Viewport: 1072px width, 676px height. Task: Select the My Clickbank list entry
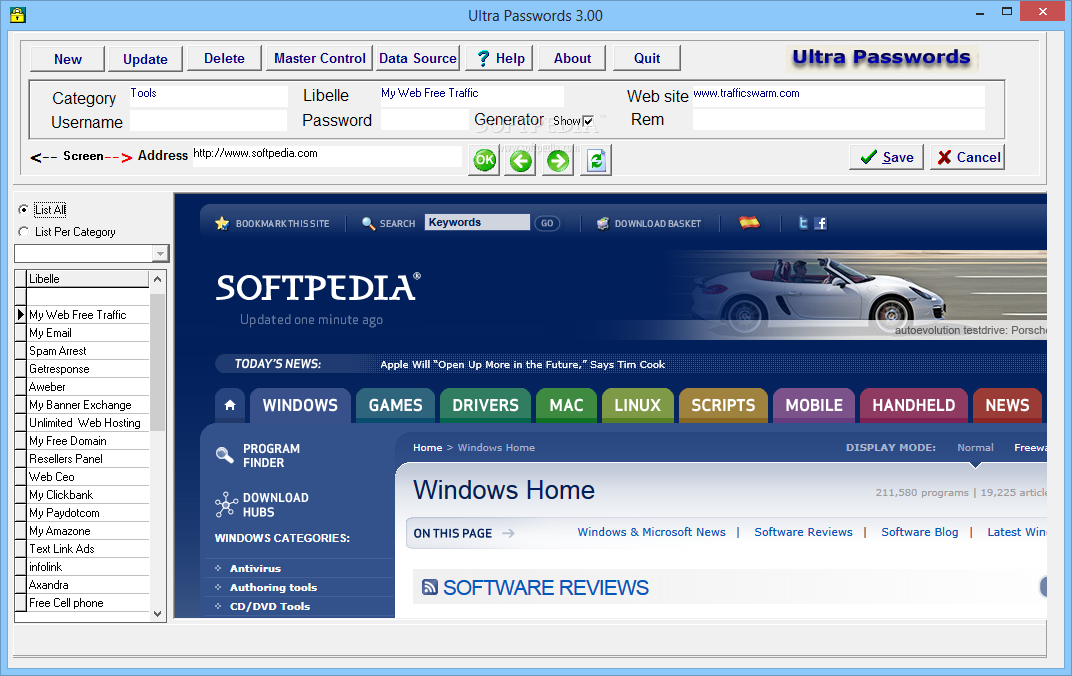[x=88, y=495]
